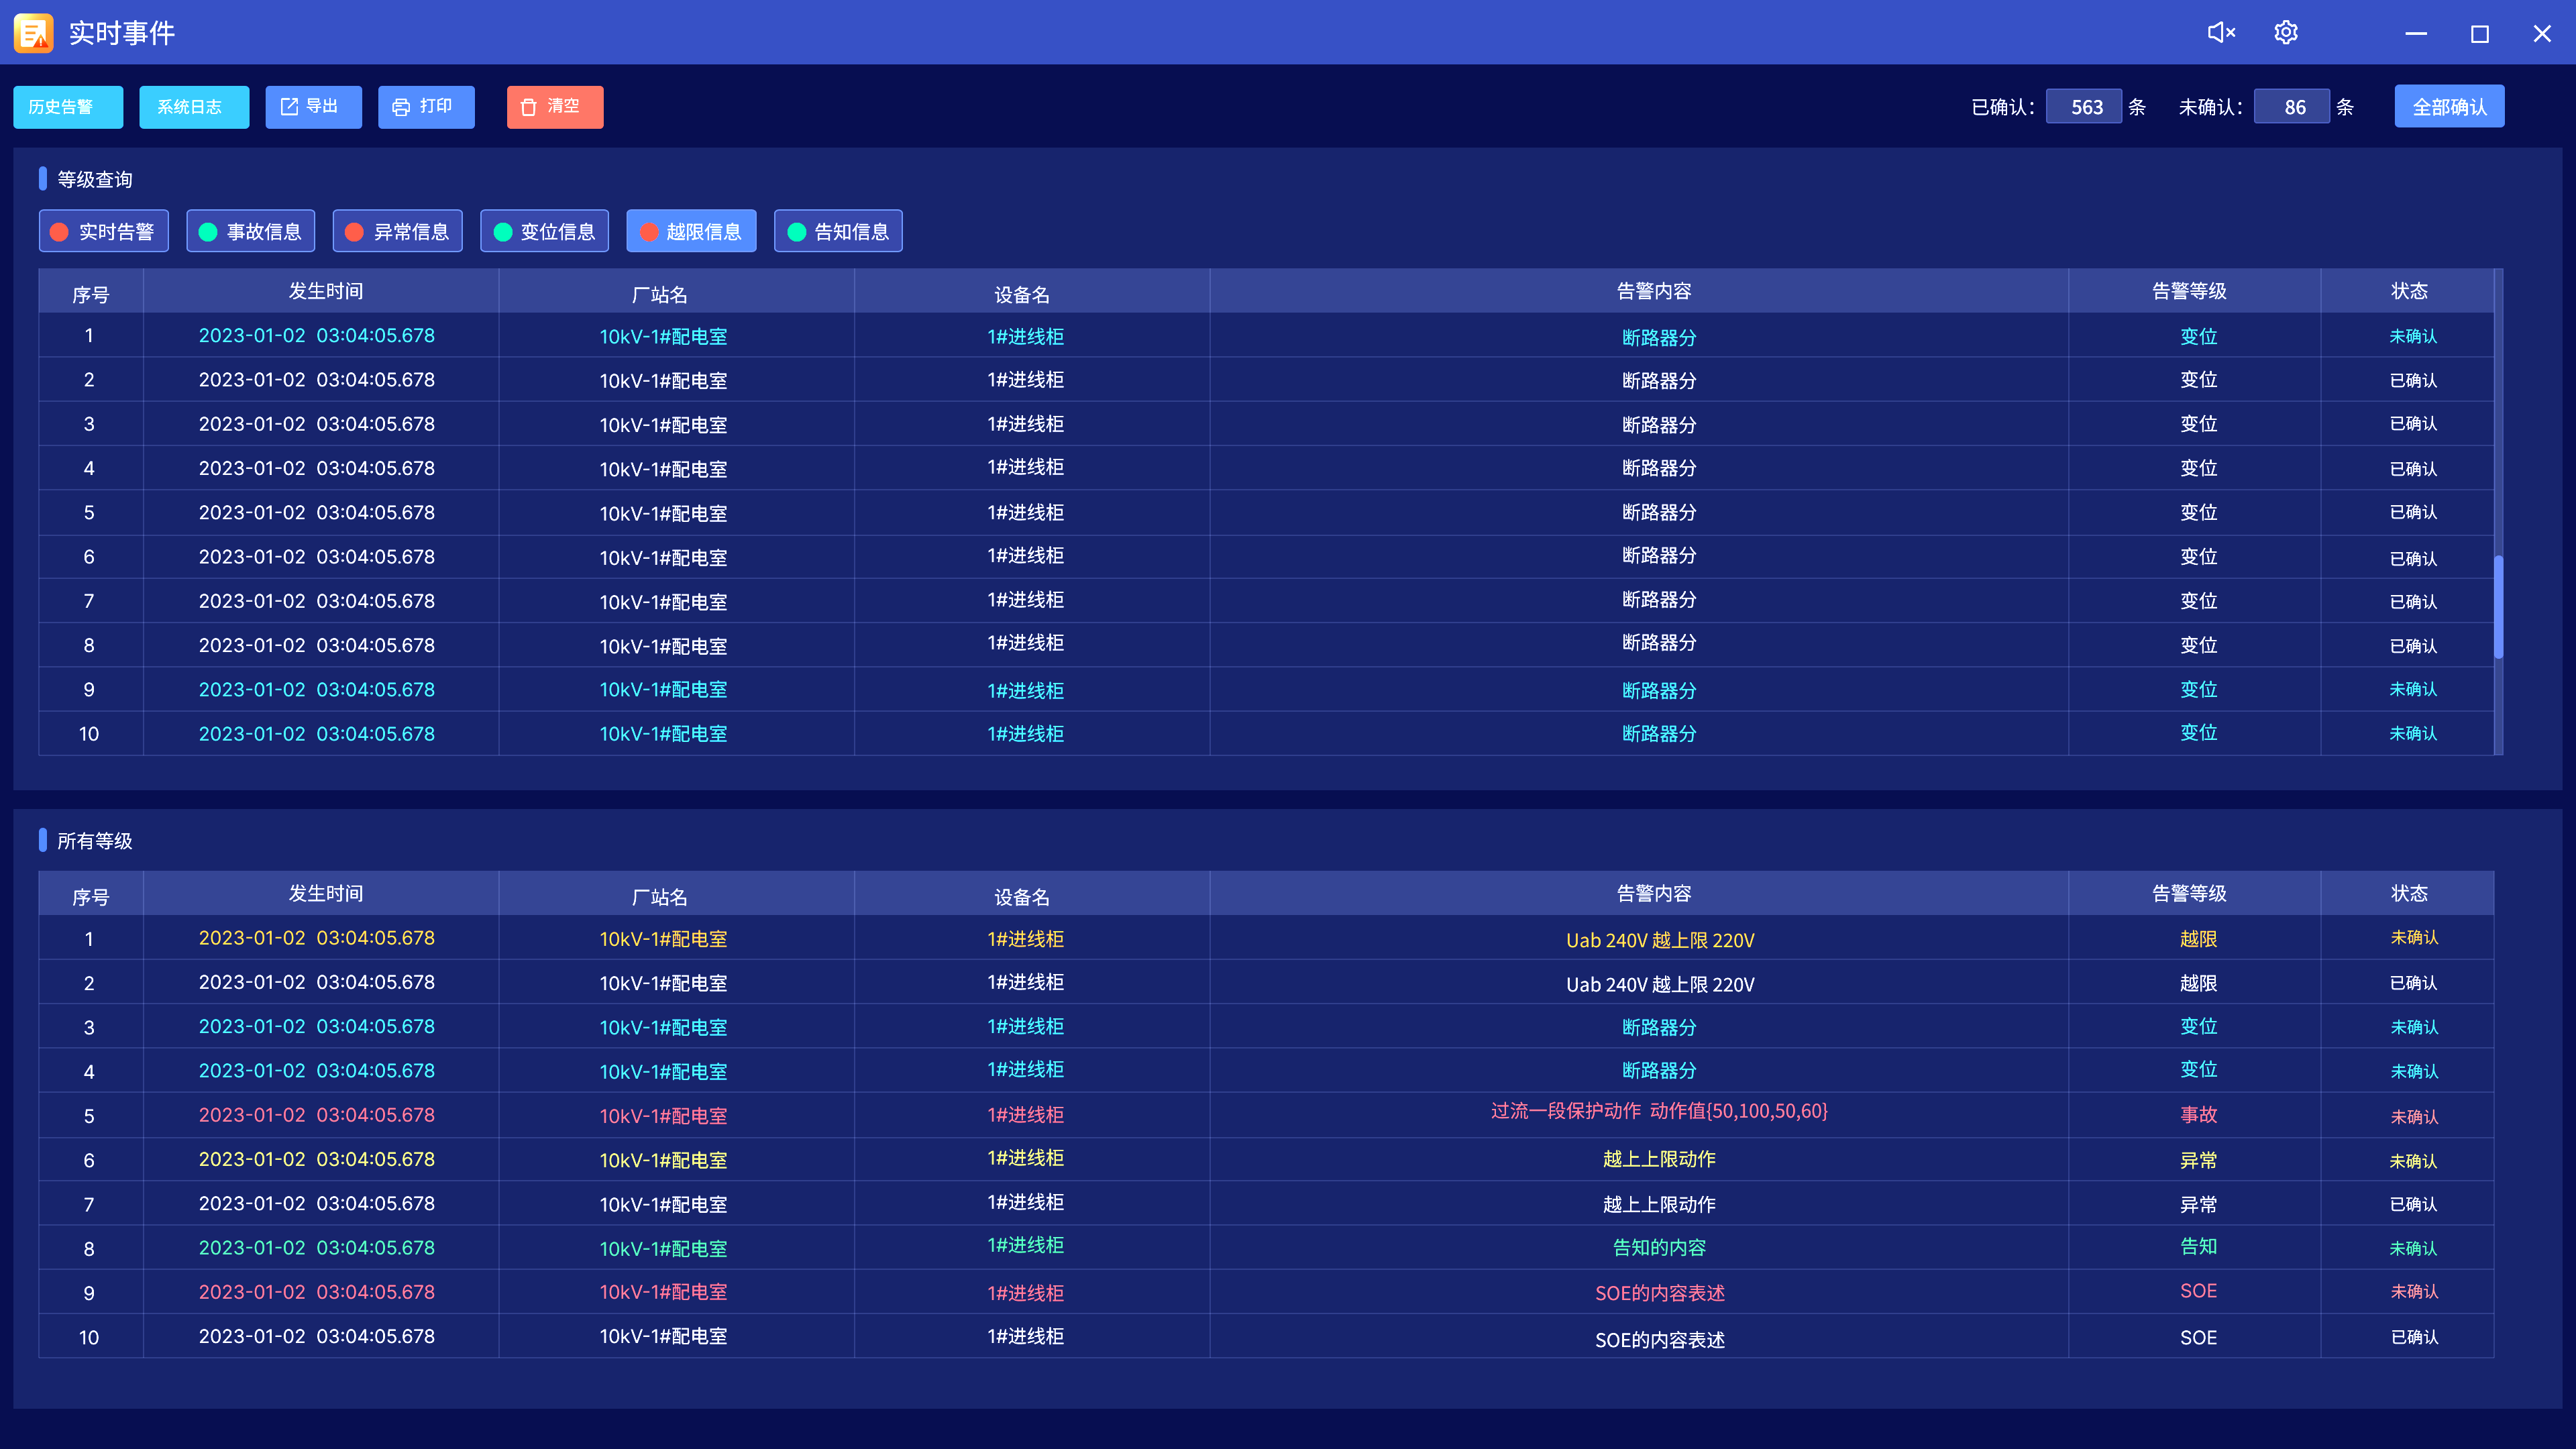The image size is (2576, 1449).
Task: Open the 系统日志 page
Action: [x=194, y=107]
